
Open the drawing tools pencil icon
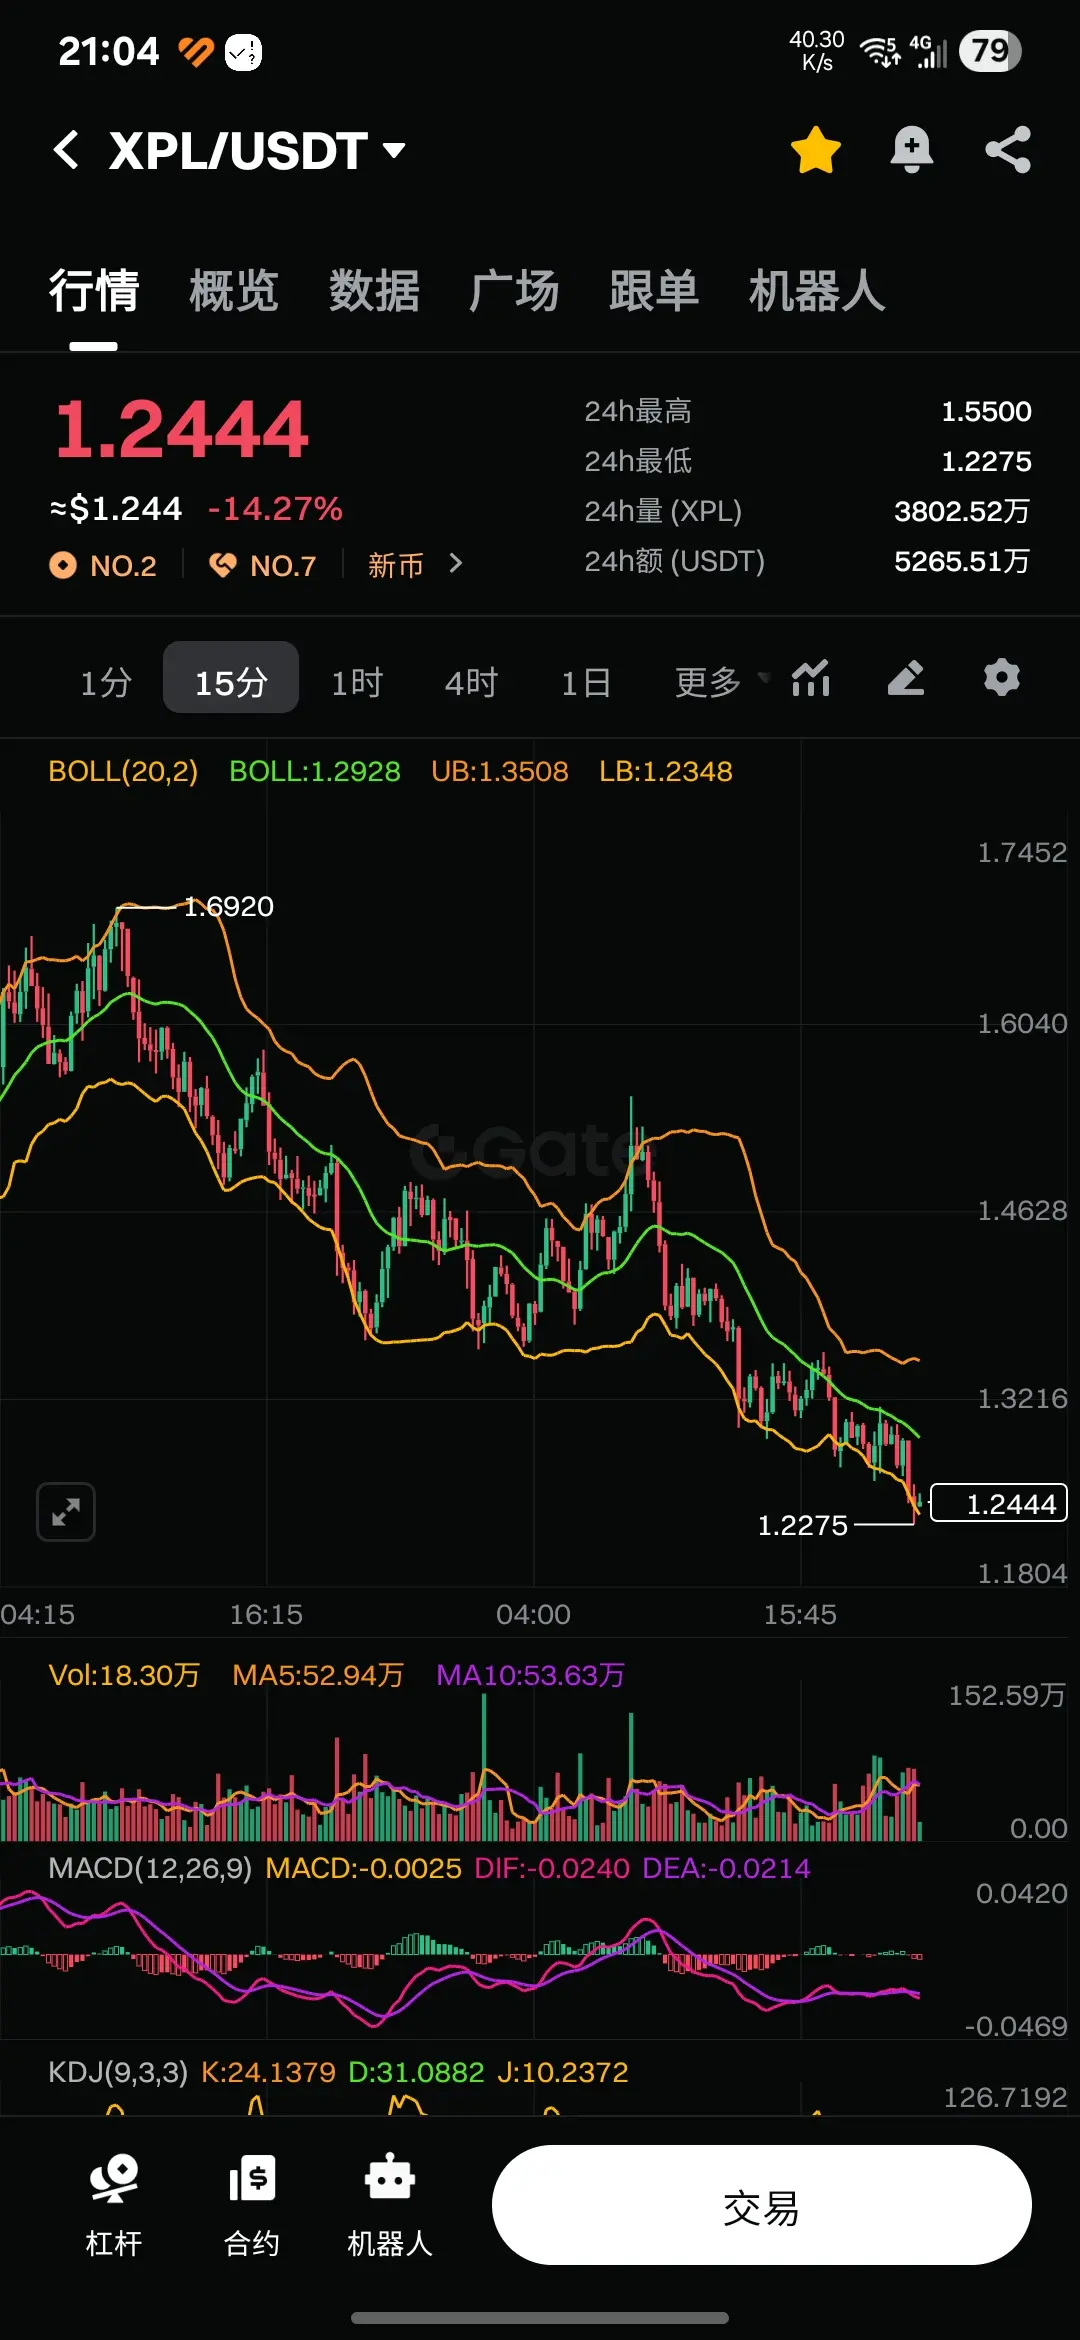(x=906, y=678)
